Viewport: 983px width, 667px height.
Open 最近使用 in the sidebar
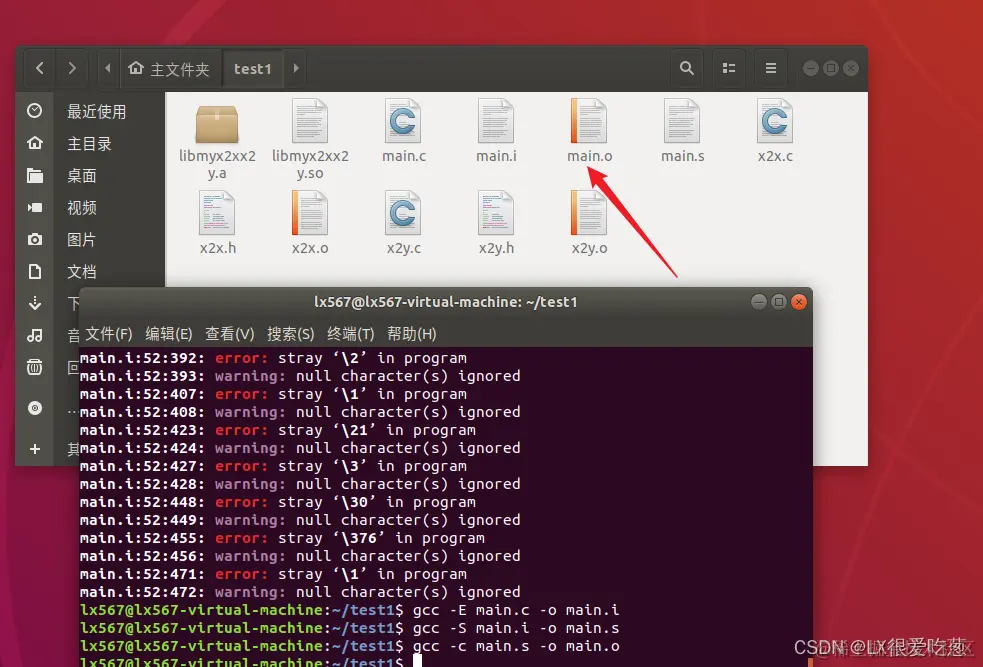(x=96, y=112)
